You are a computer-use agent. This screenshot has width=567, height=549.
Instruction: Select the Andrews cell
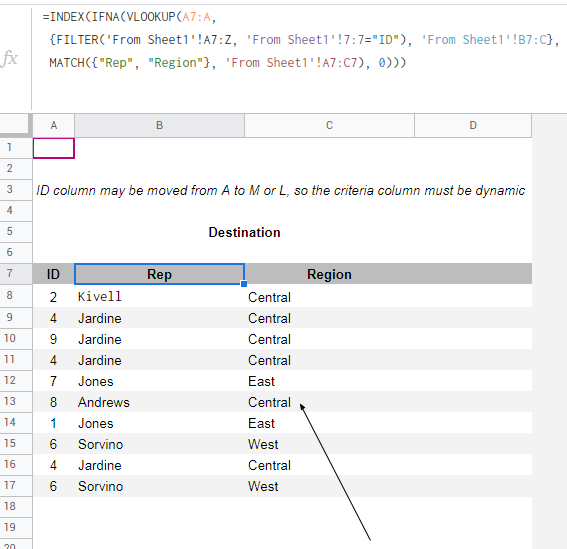pyautogui.click(x=159, y=402)
